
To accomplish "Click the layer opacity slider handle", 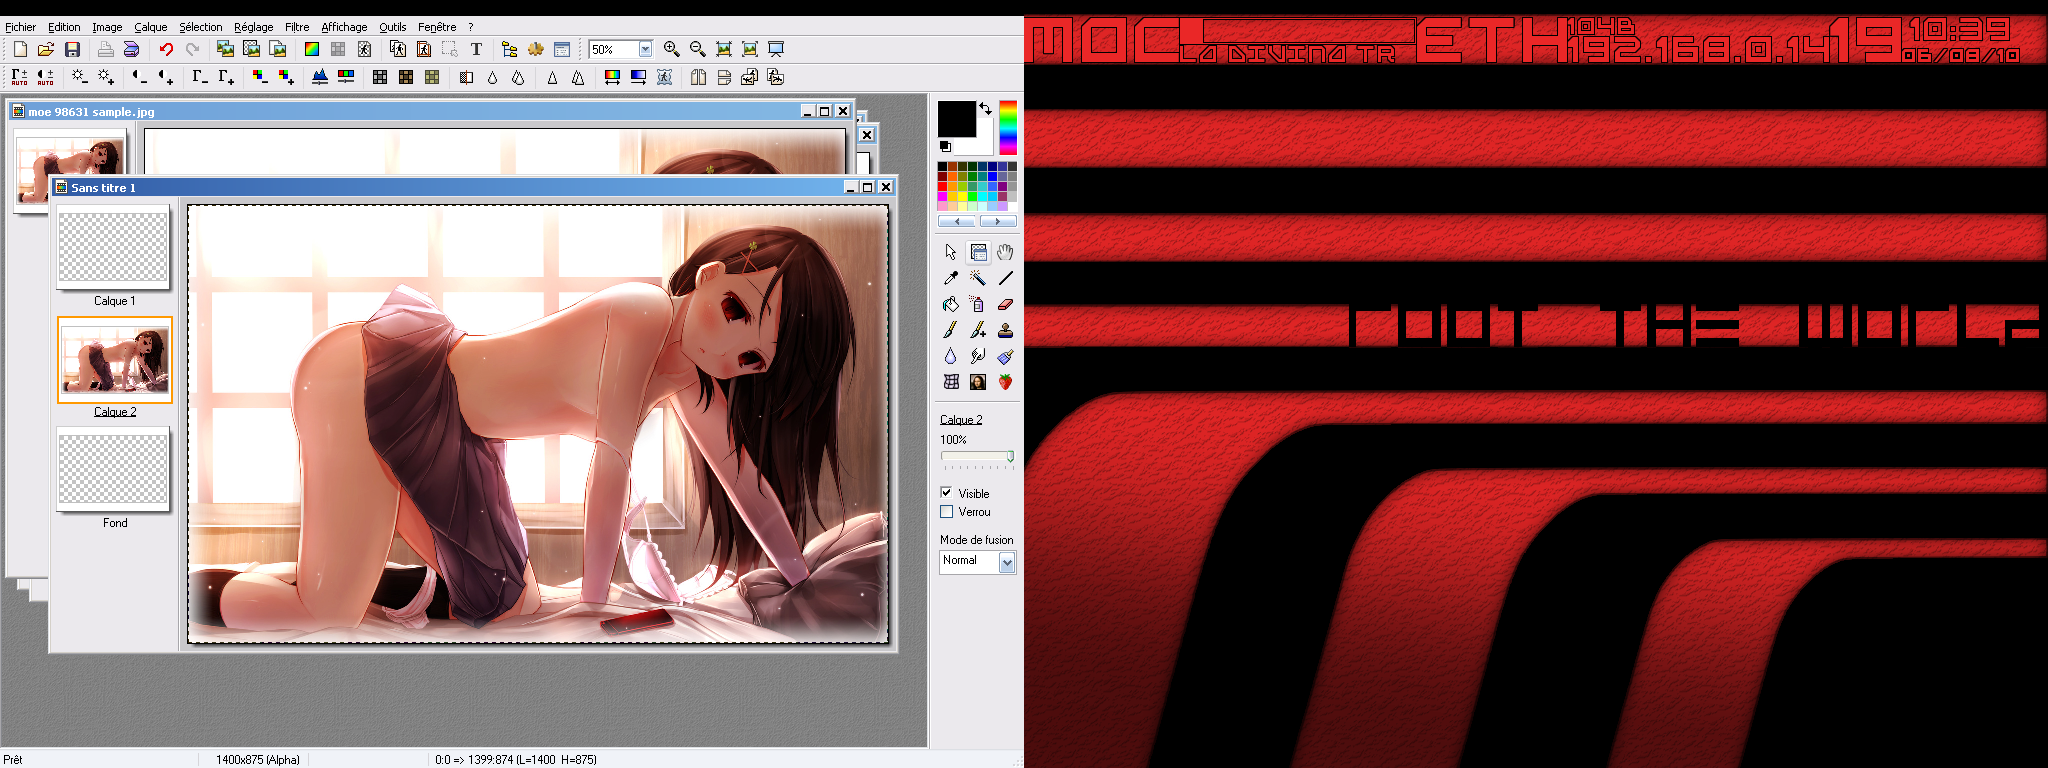I will click(1010, 457).
